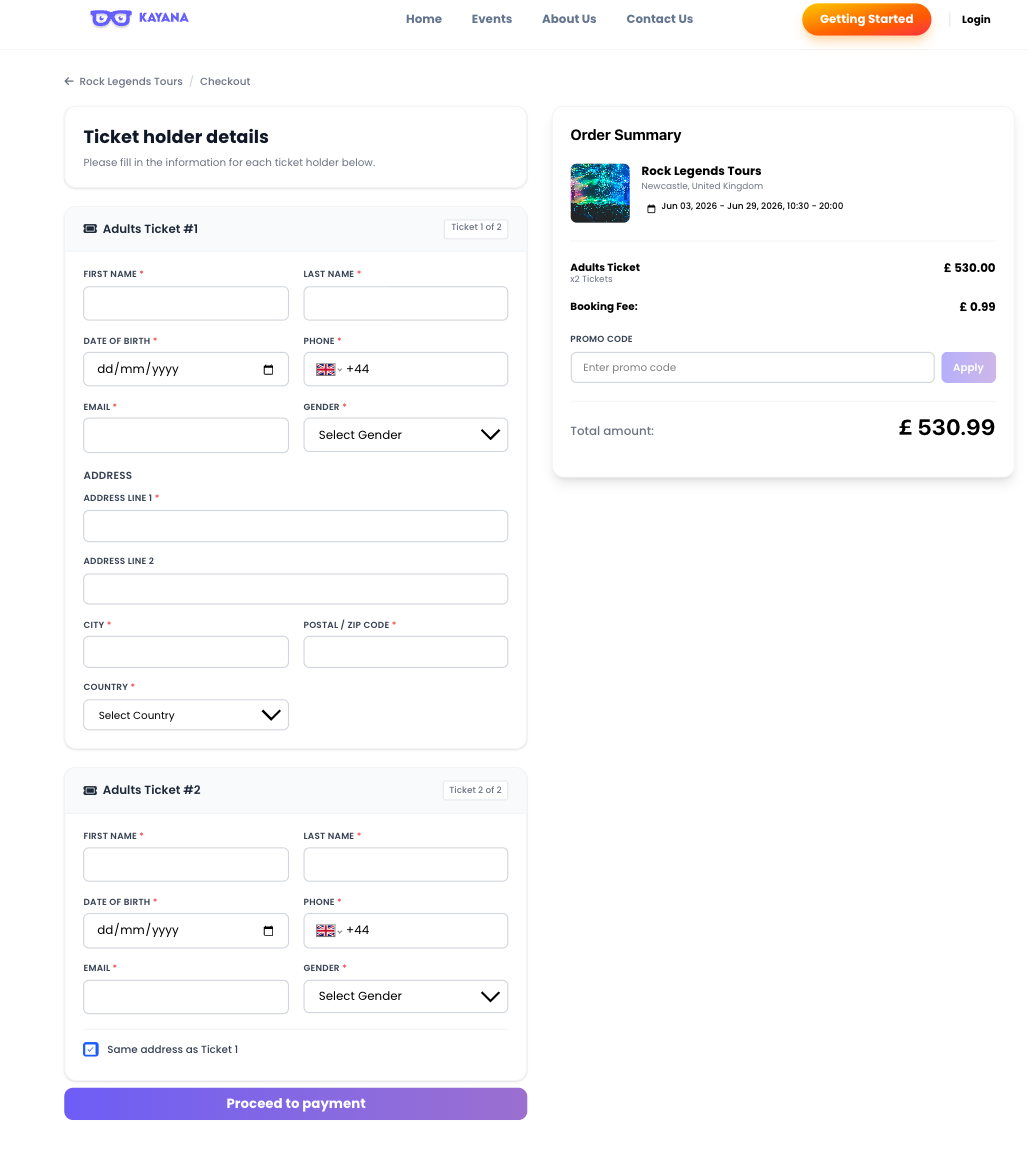
Task: Focus the City field
Action: [186, 652]
